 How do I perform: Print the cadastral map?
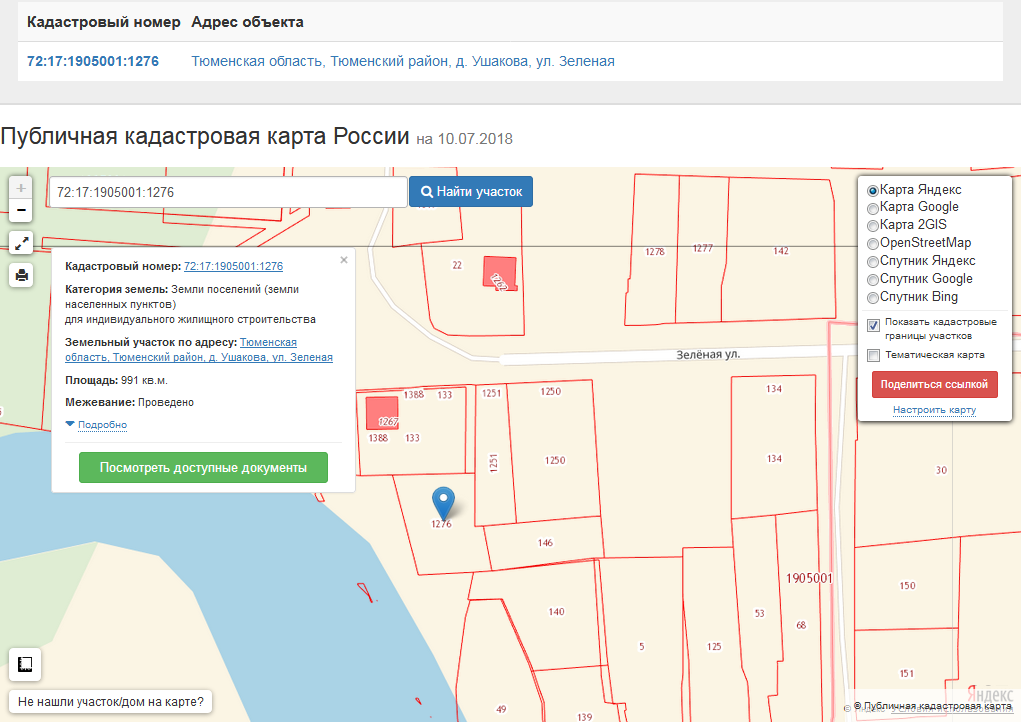click(x=21, y=275)
